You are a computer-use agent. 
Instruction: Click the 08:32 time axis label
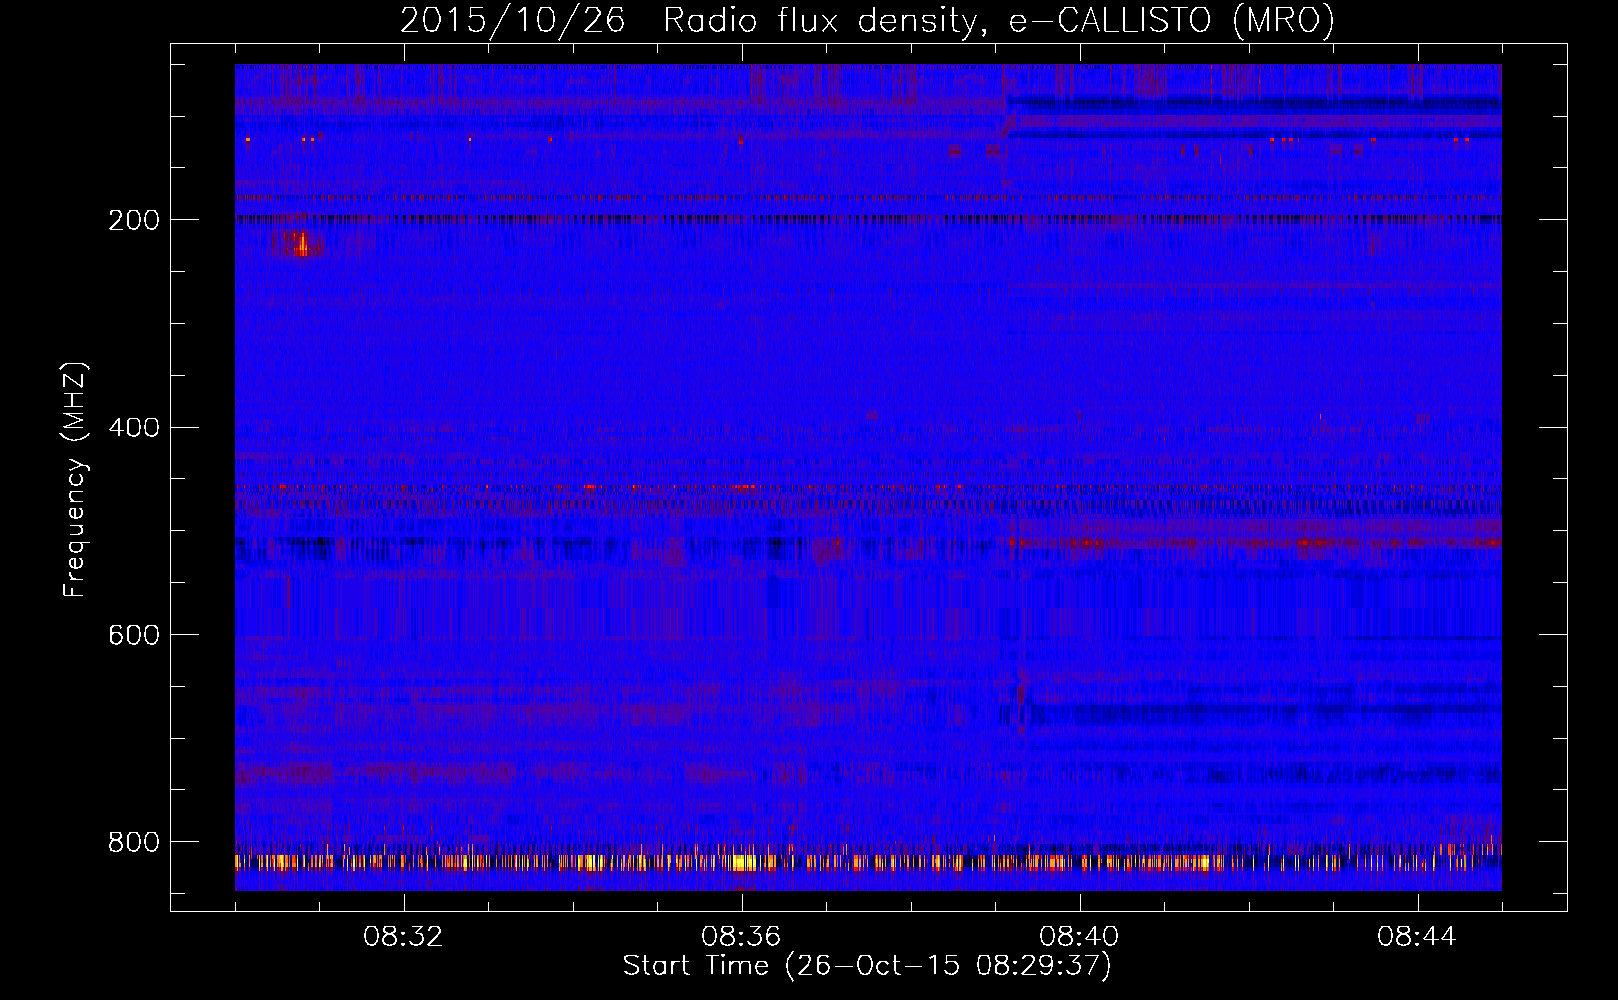point(404,936)
